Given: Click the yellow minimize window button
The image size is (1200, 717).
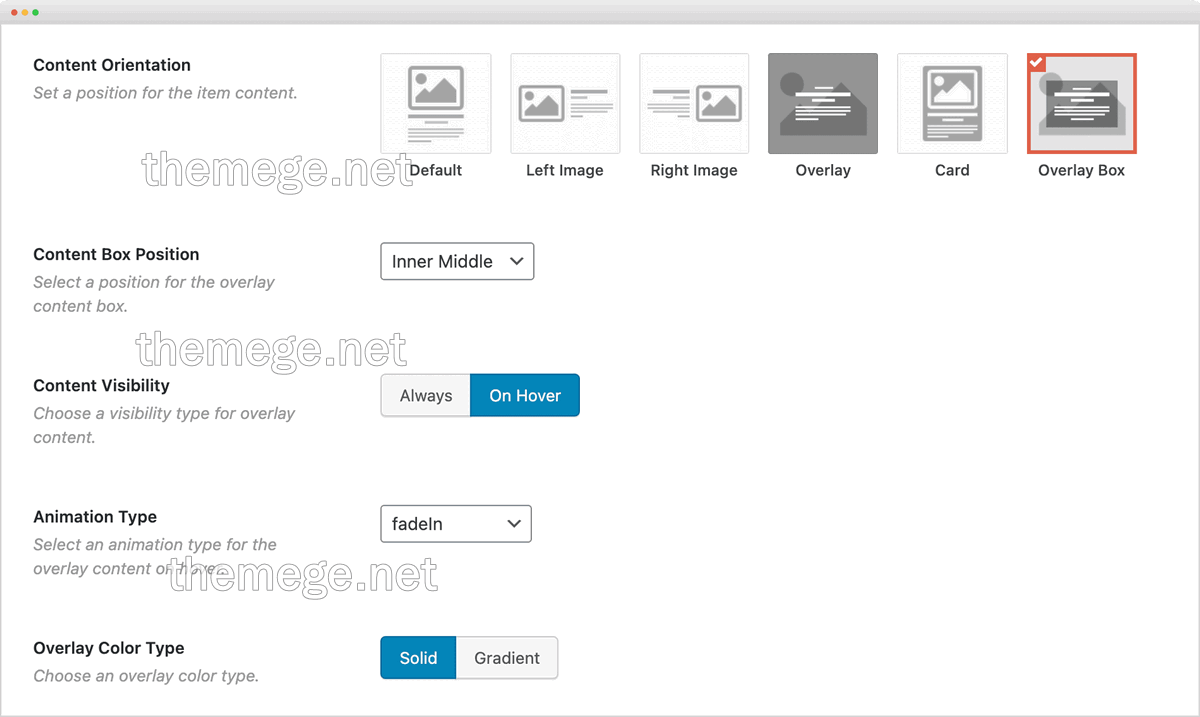Looking at the screenshot, I should point(25,12).
